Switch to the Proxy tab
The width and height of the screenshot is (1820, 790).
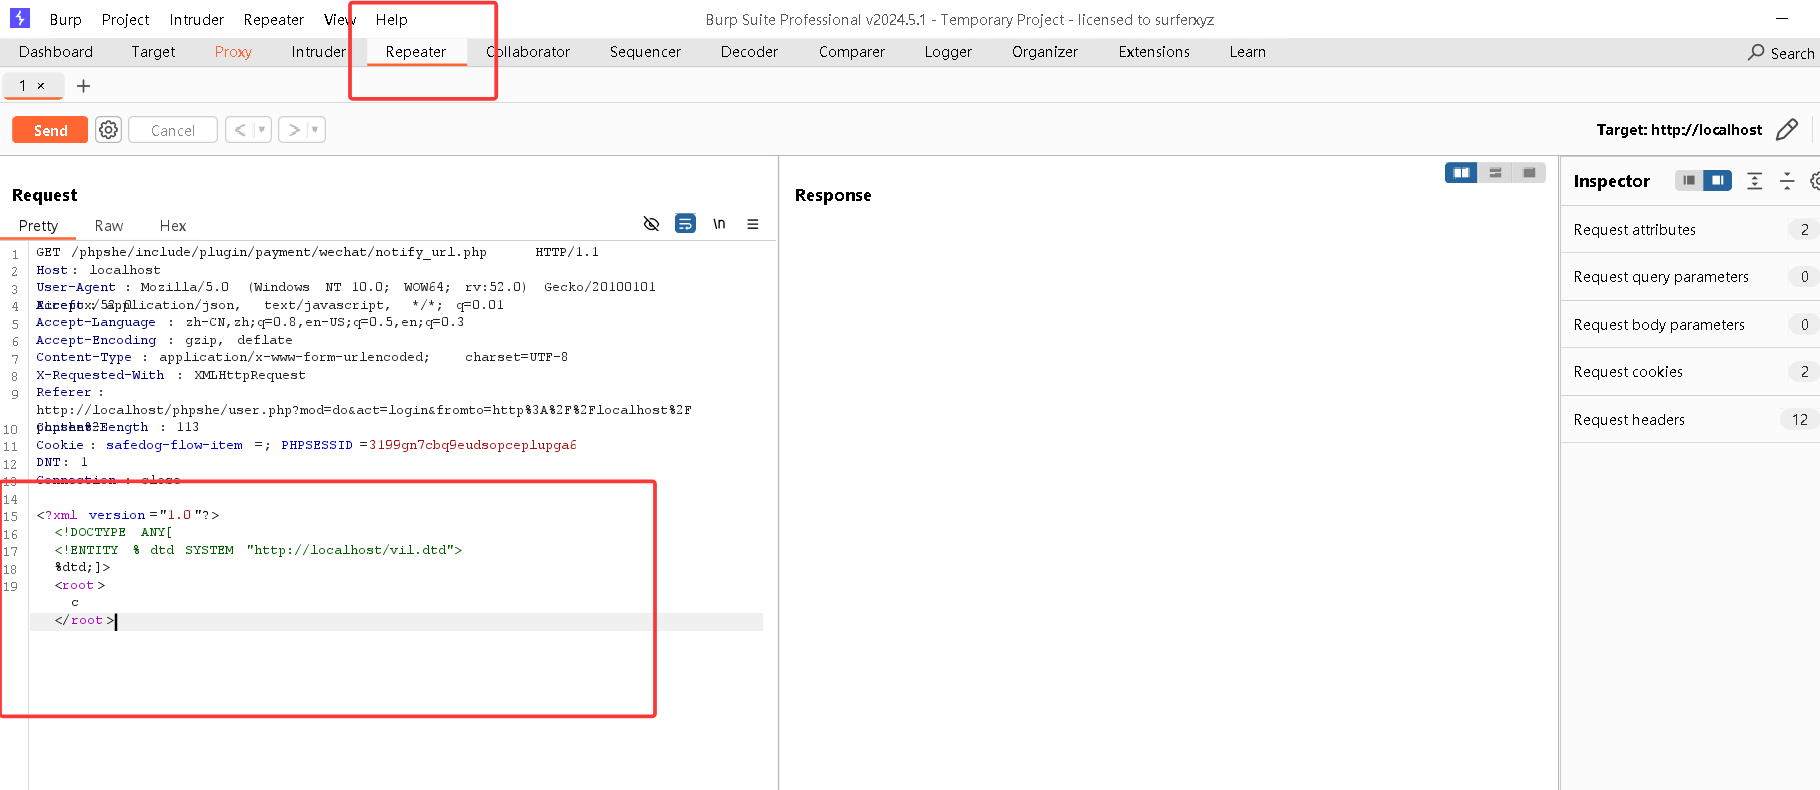coord(233,52)
